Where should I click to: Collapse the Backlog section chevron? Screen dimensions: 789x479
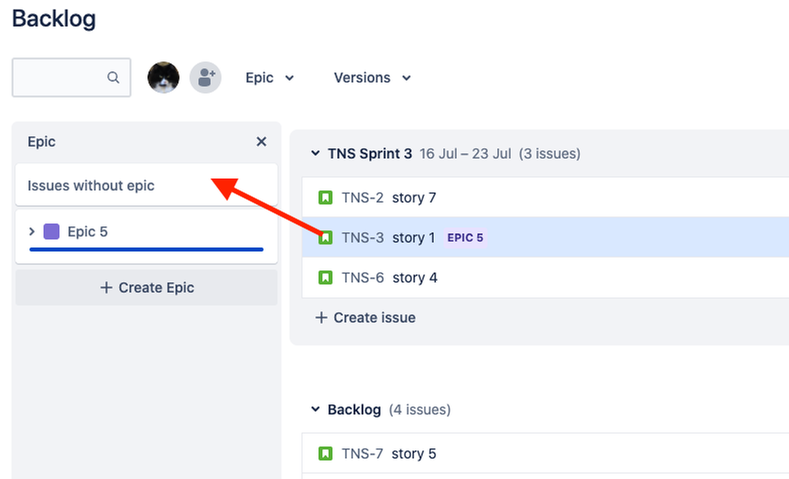point(315,409)
